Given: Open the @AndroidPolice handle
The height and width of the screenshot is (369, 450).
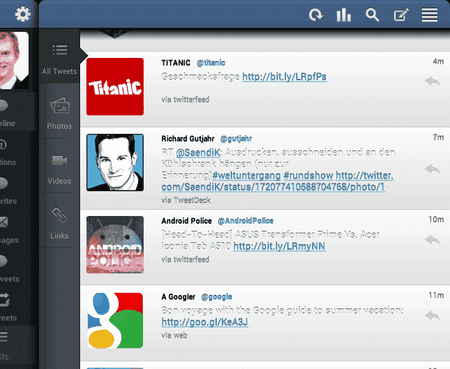Looking at the screenshot, I should (x=245, y=221).
